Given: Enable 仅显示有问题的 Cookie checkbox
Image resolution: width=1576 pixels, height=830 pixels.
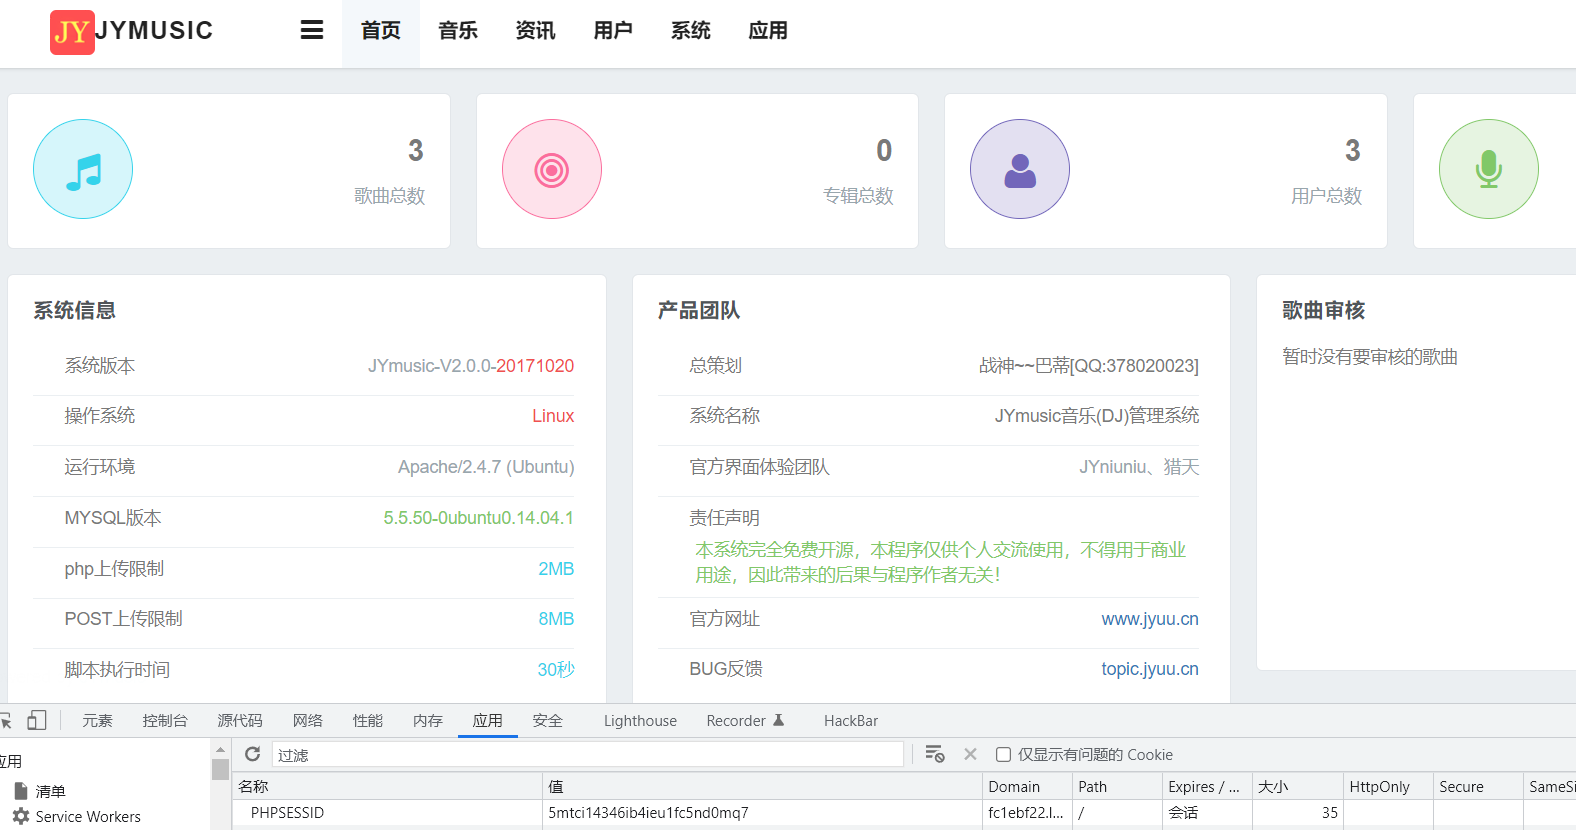Looking at the screenshot, I should tap(1003, 755).
